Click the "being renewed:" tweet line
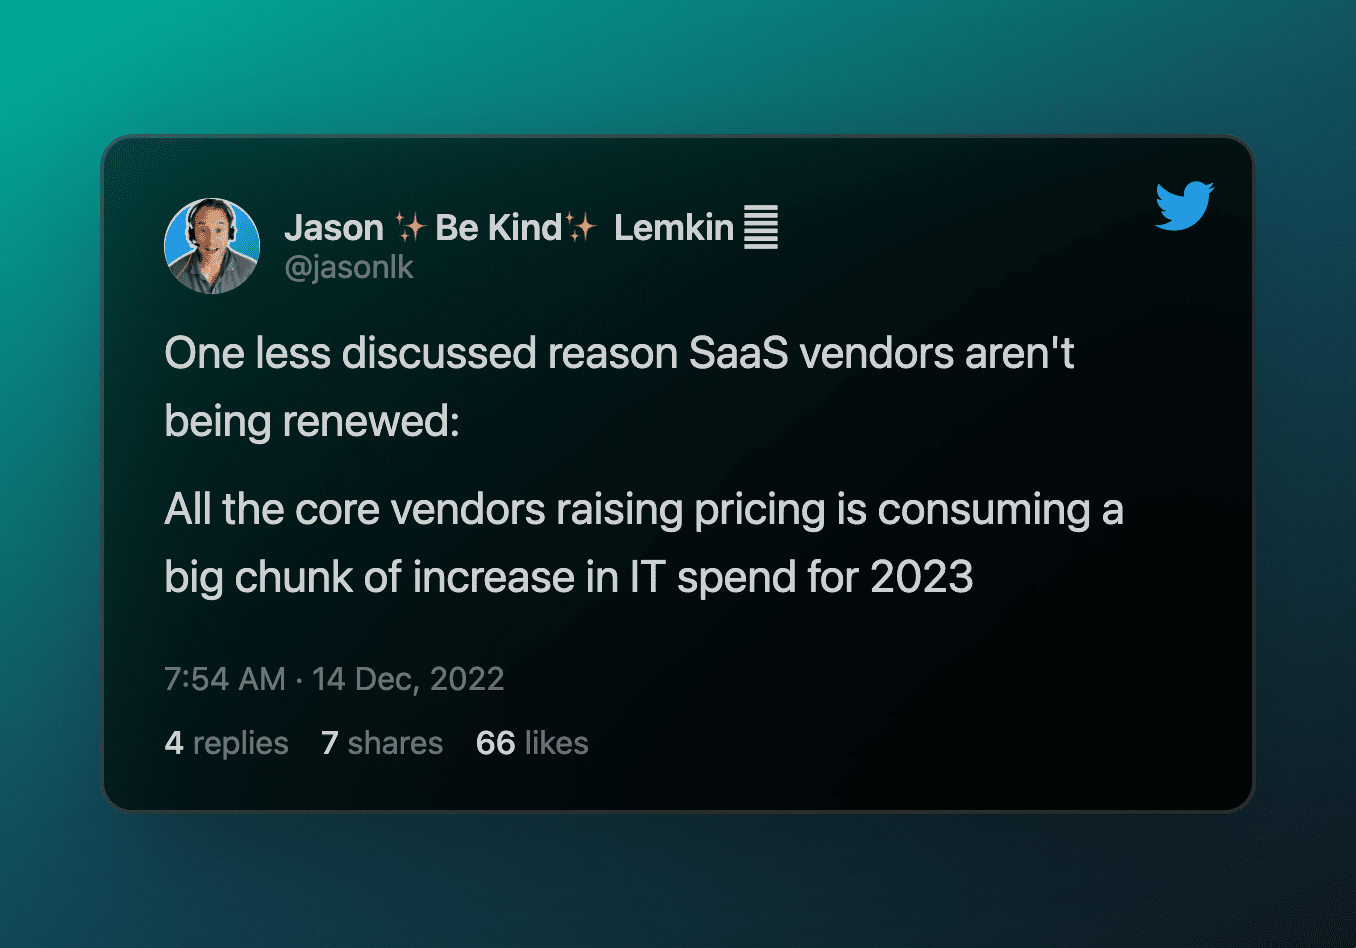 [x=312, y=421]
